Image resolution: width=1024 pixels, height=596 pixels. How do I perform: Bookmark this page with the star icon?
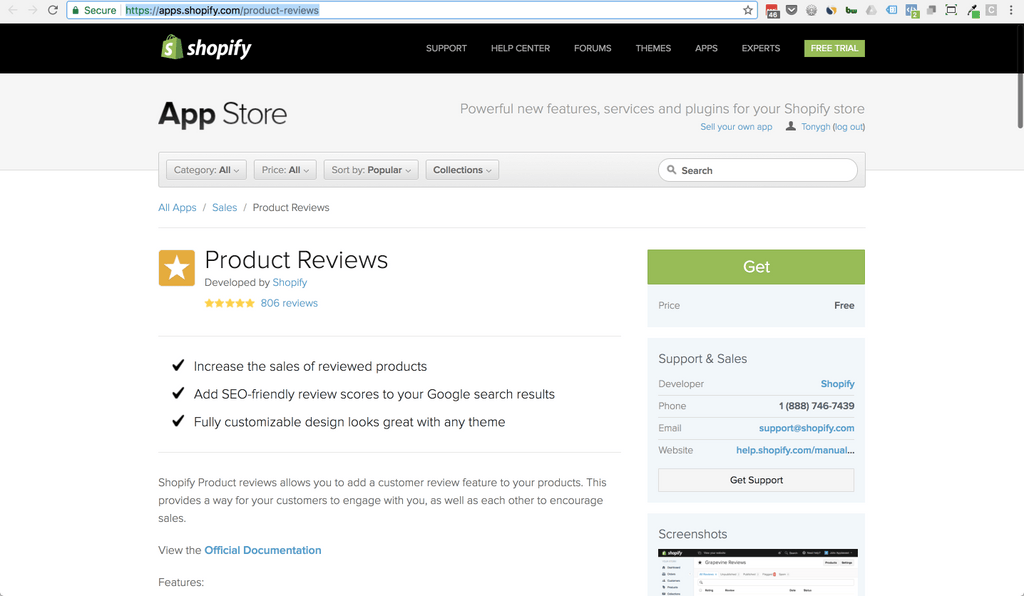click(748, 10)
